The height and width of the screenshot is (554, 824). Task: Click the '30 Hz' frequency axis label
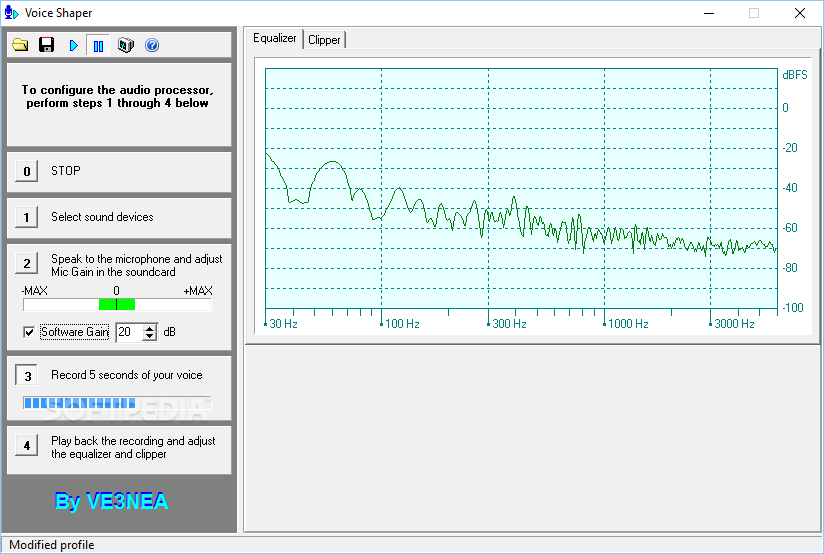tap(283, 324)
